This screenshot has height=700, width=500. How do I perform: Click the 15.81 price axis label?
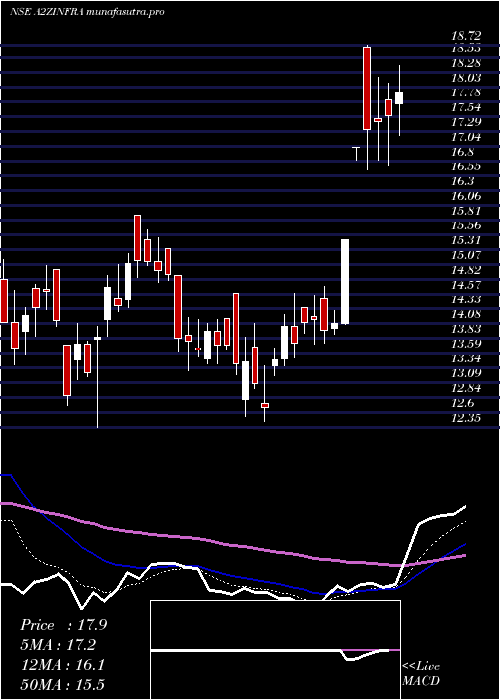click(466, 211)
